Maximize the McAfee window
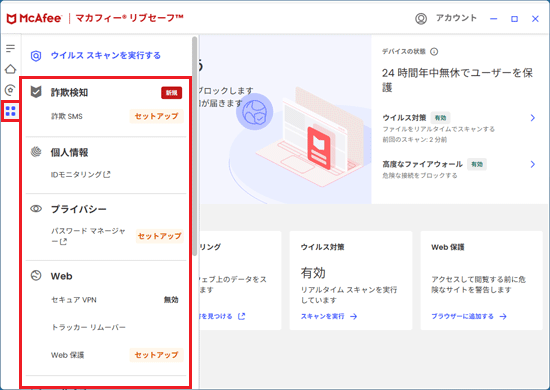Screen dimensions: 550x390 click(x=514, y=19)
